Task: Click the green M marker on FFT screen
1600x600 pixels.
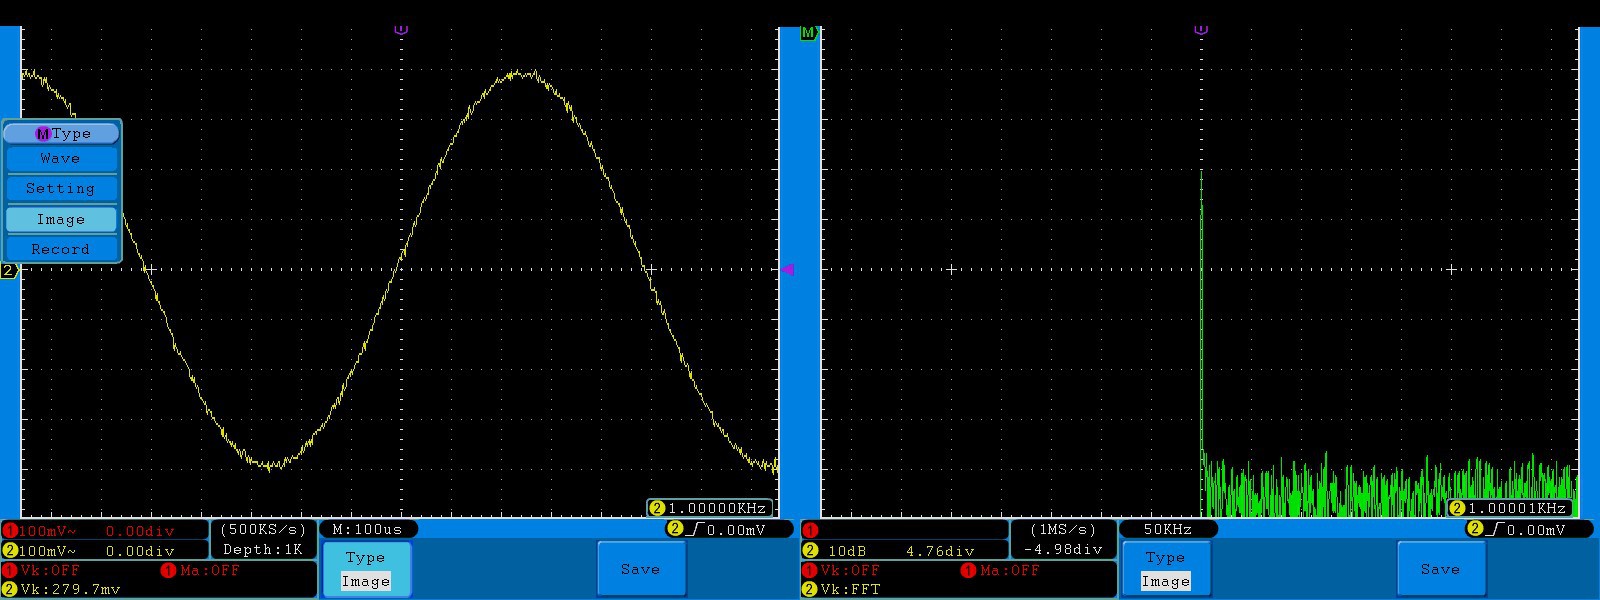Action: 808,33
